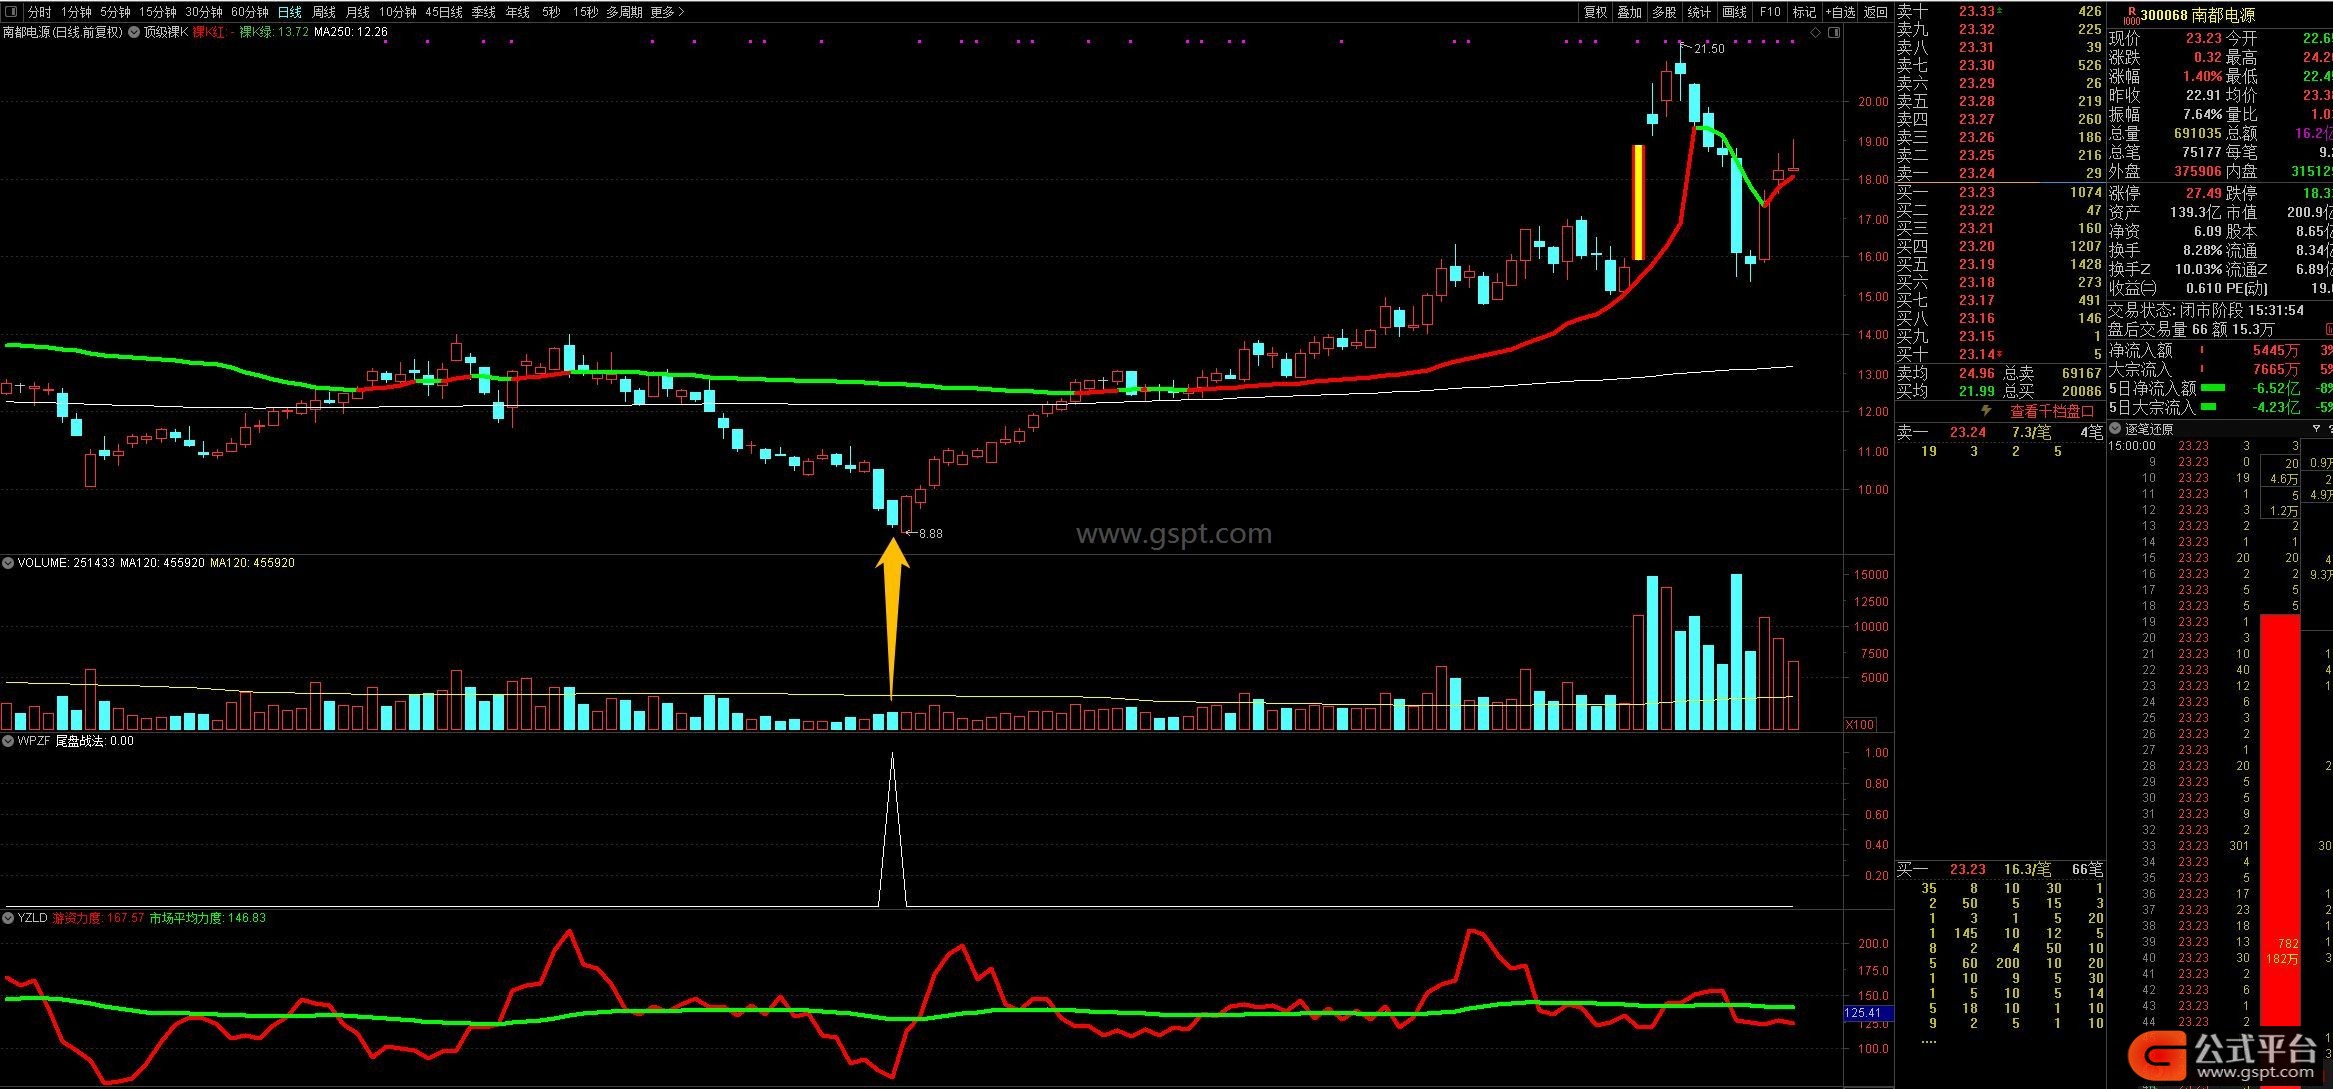This screenshot has width=2333, height=1089.
Task: Click the 叠加 overlay button
Action: pos(1630,12)
